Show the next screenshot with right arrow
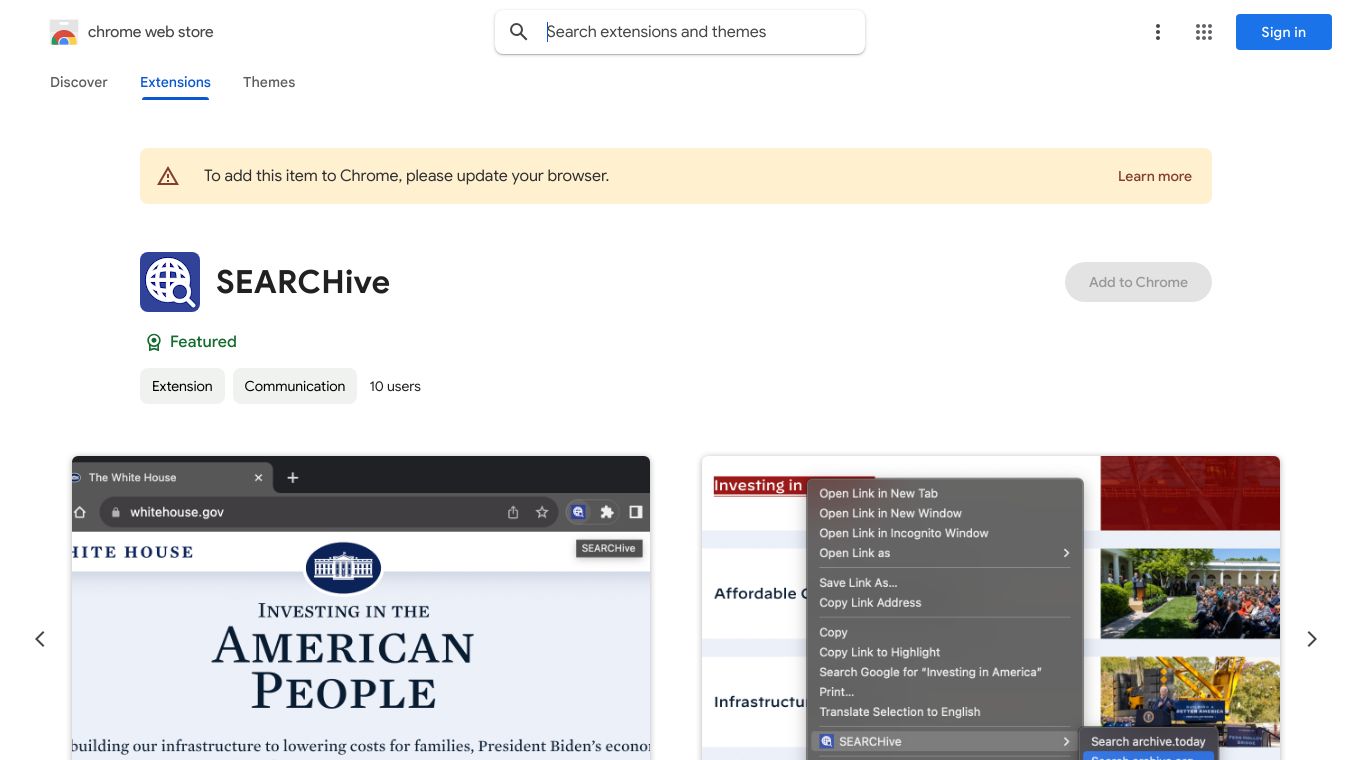Screen dimensions: 1352x760 [x=1312, y=639]
